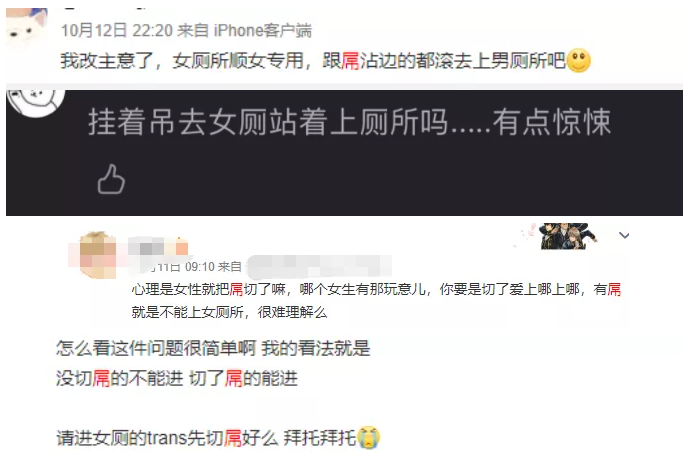
Task: Click the word trans in the last line
Action: (166, 438)
